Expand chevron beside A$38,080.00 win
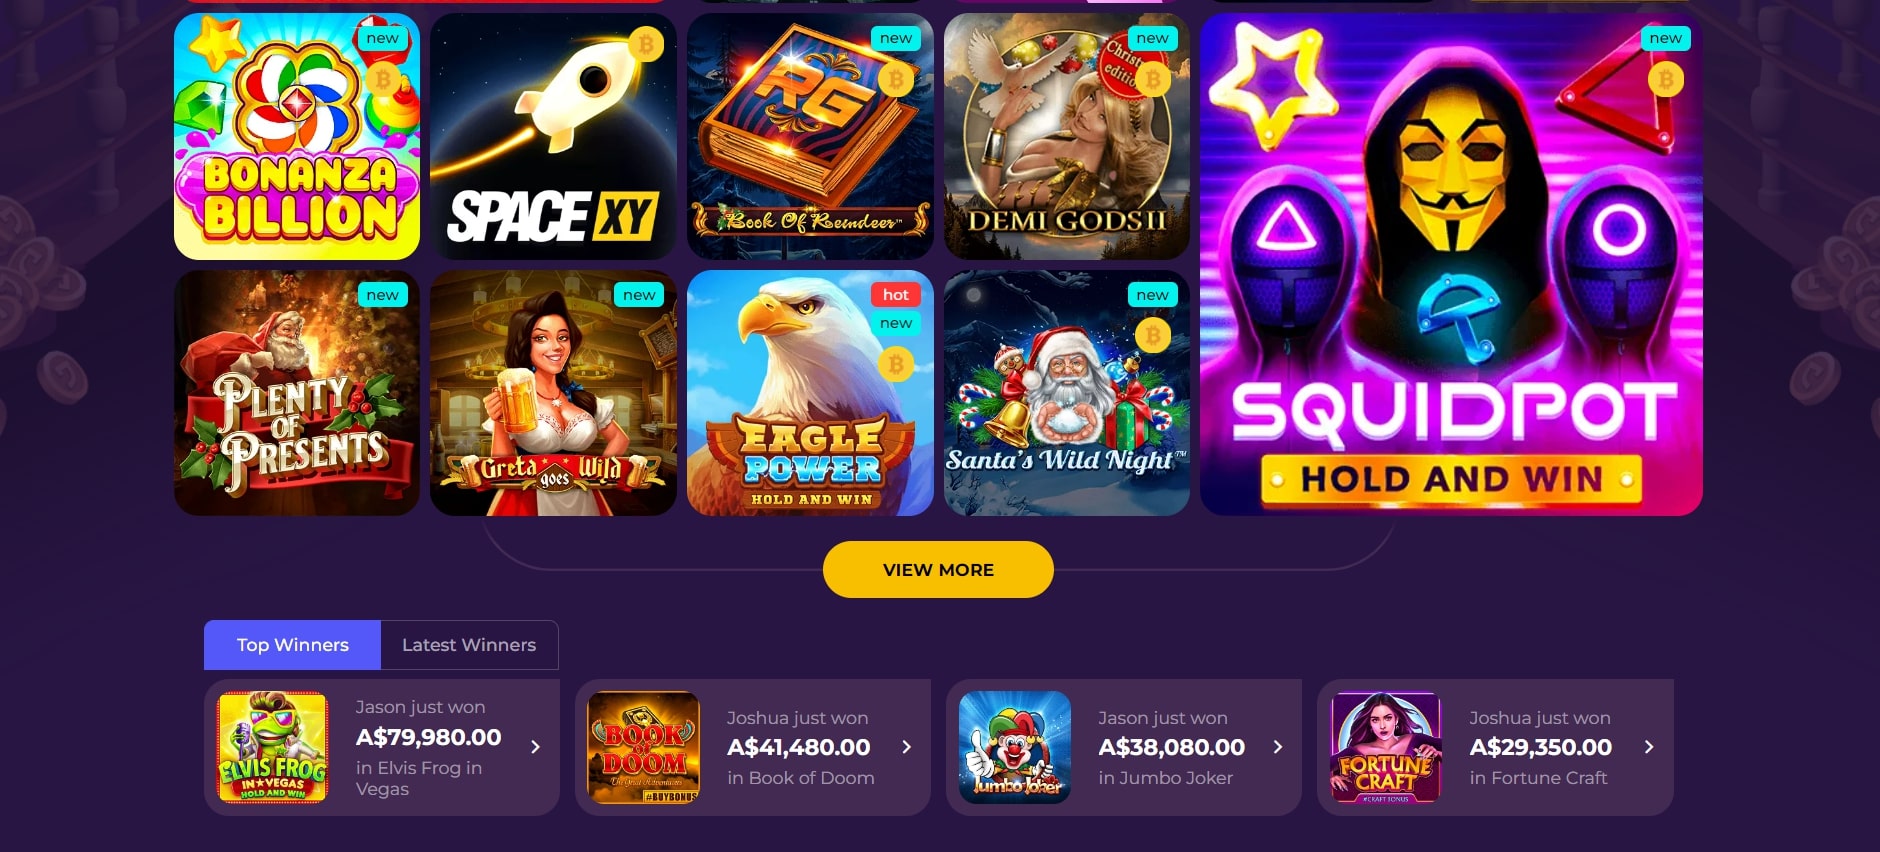 (x=1278, y=747)
